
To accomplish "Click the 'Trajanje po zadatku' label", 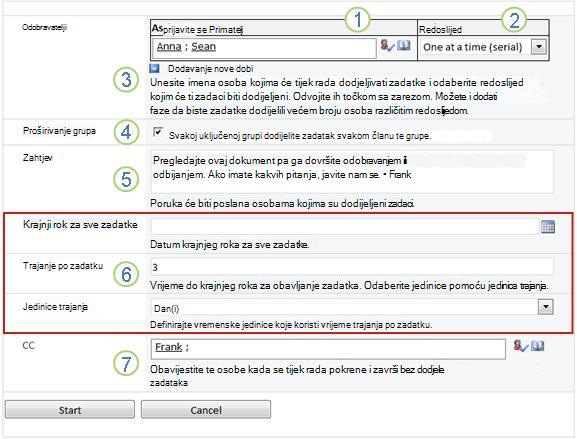I will pos(63,266).
